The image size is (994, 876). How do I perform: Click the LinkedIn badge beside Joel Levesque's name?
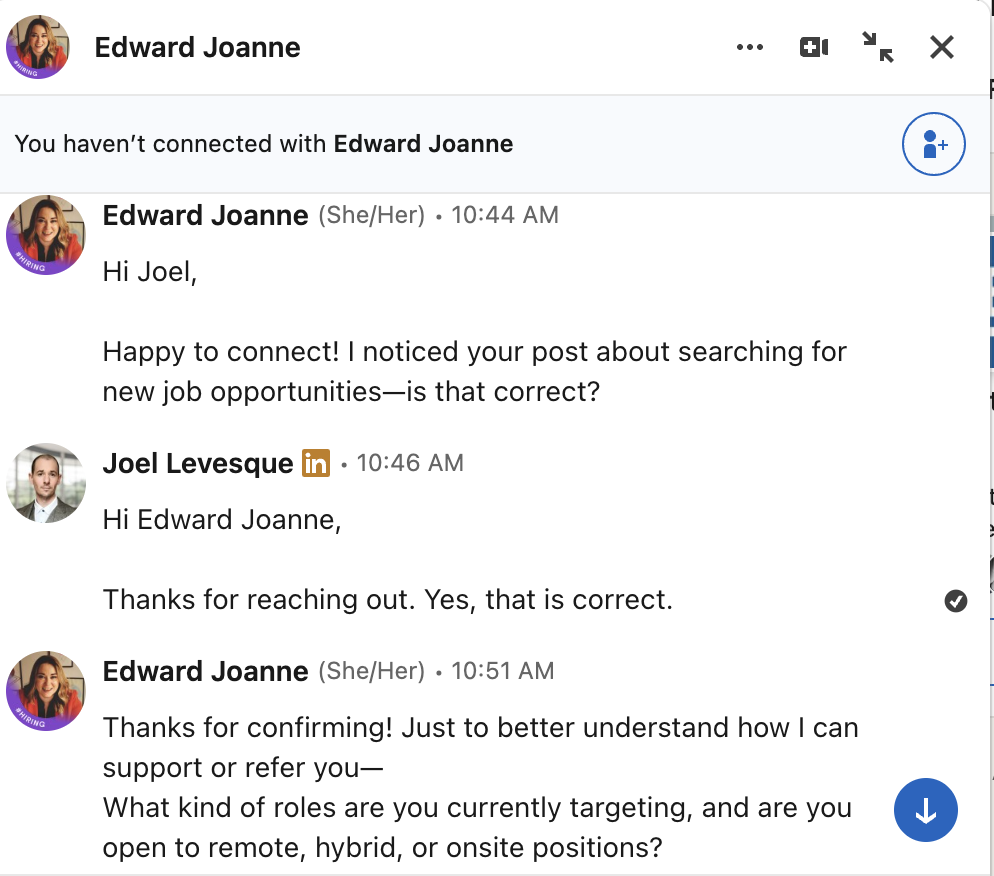pyautogui.click(x=316, y=463)
